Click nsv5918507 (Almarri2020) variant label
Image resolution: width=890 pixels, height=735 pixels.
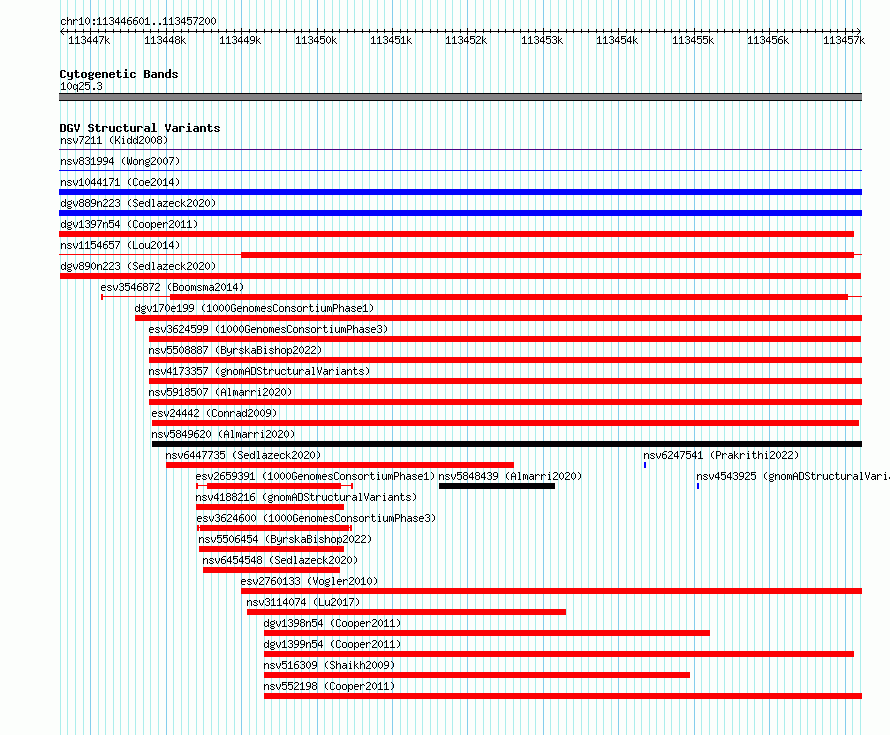220,392
